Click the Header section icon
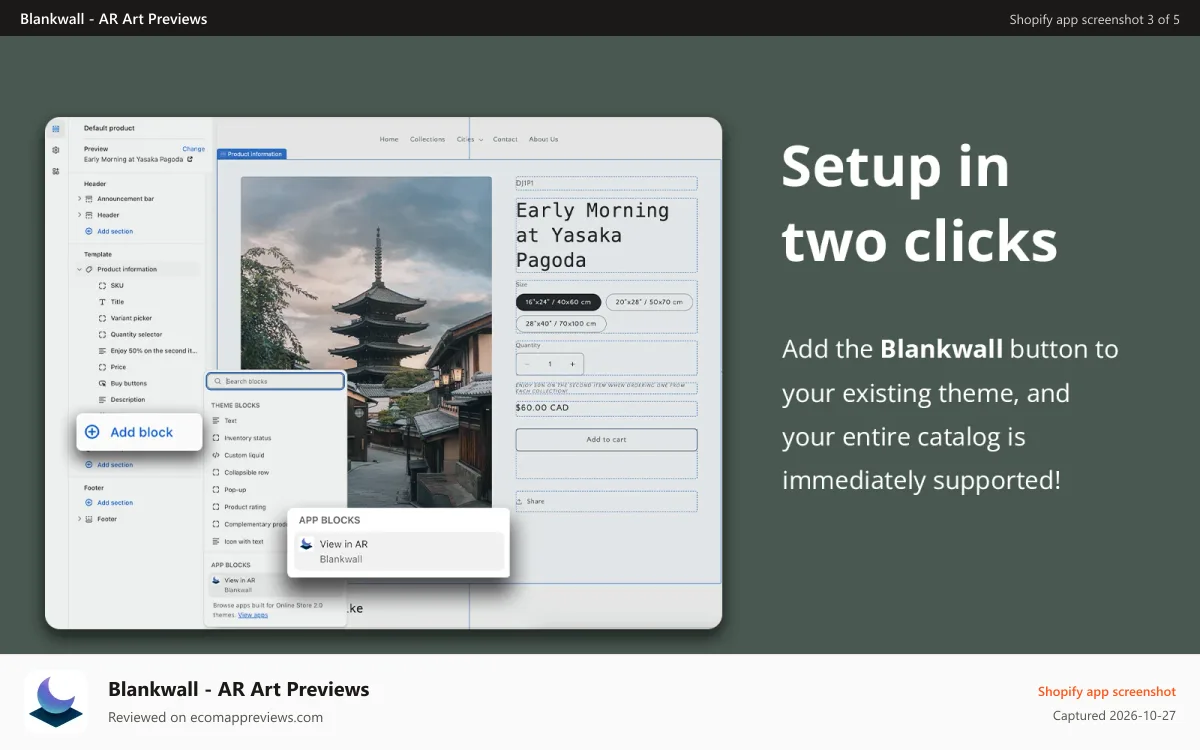Viewport: 1200px width, 750px height. point(89,215)
